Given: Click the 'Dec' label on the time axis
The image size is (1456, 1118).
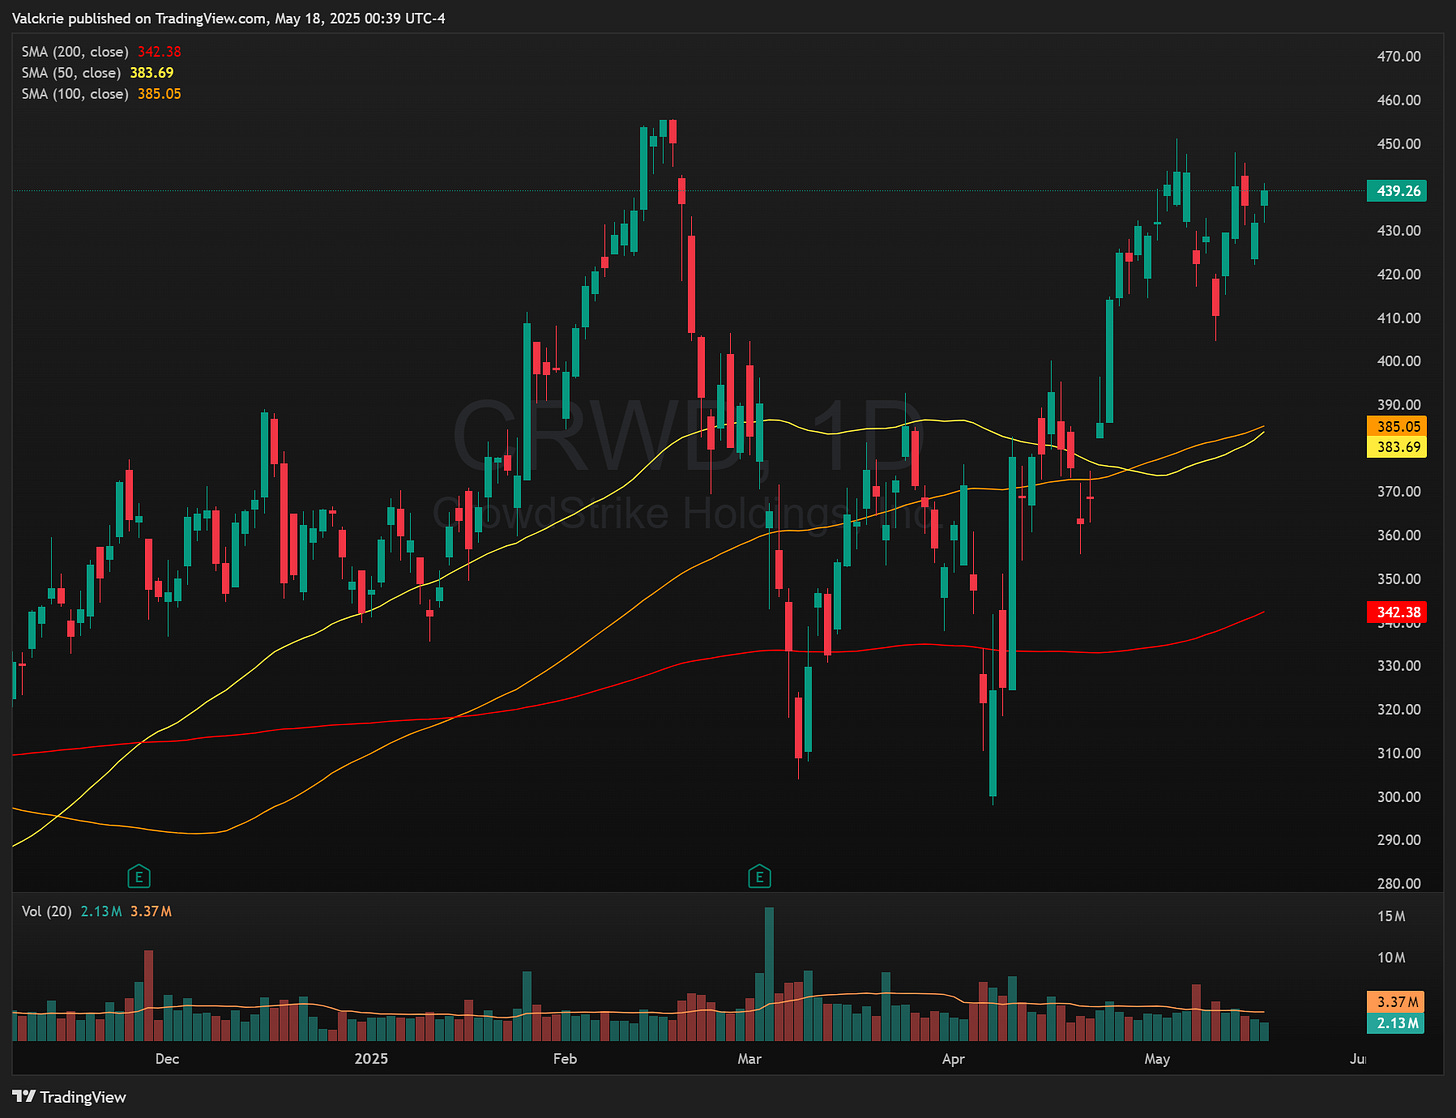Looking at the screenshot, I should [167, 1058].
